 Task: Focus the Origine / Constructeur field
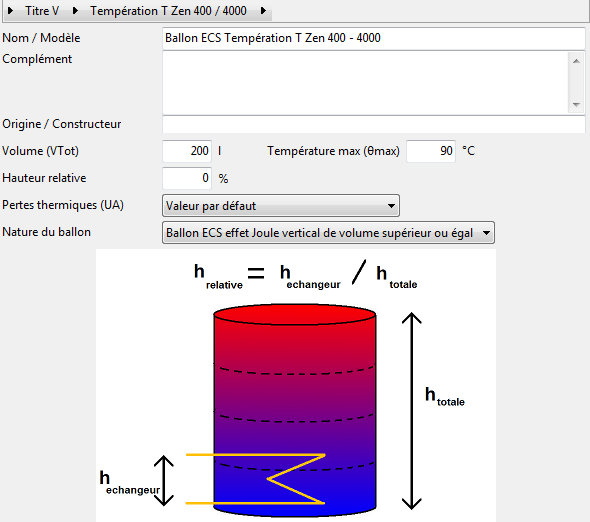tap(374, 124)
